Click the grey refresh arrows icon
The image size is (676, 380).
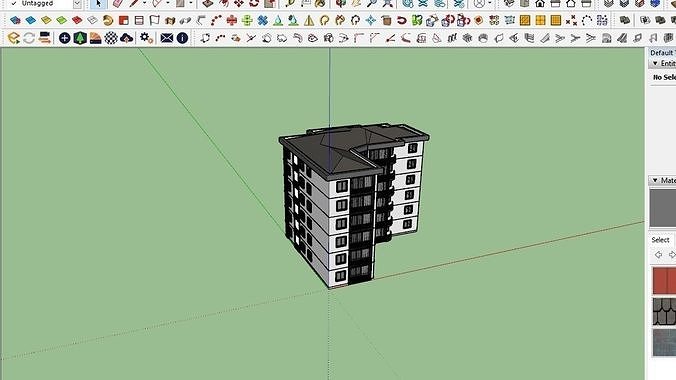pos(29,38)
